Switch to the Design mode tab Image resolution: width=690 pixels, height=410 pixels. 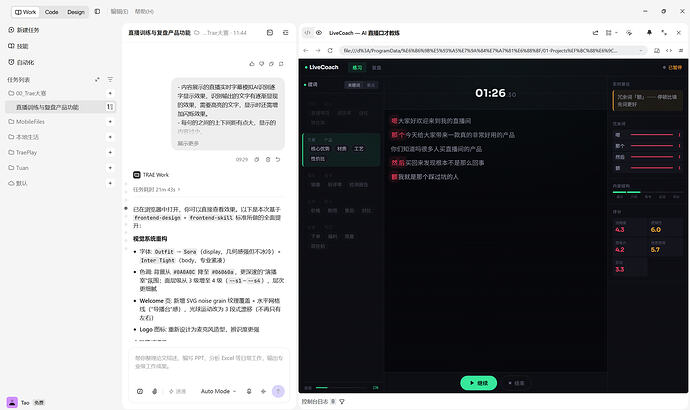[76, 12]
